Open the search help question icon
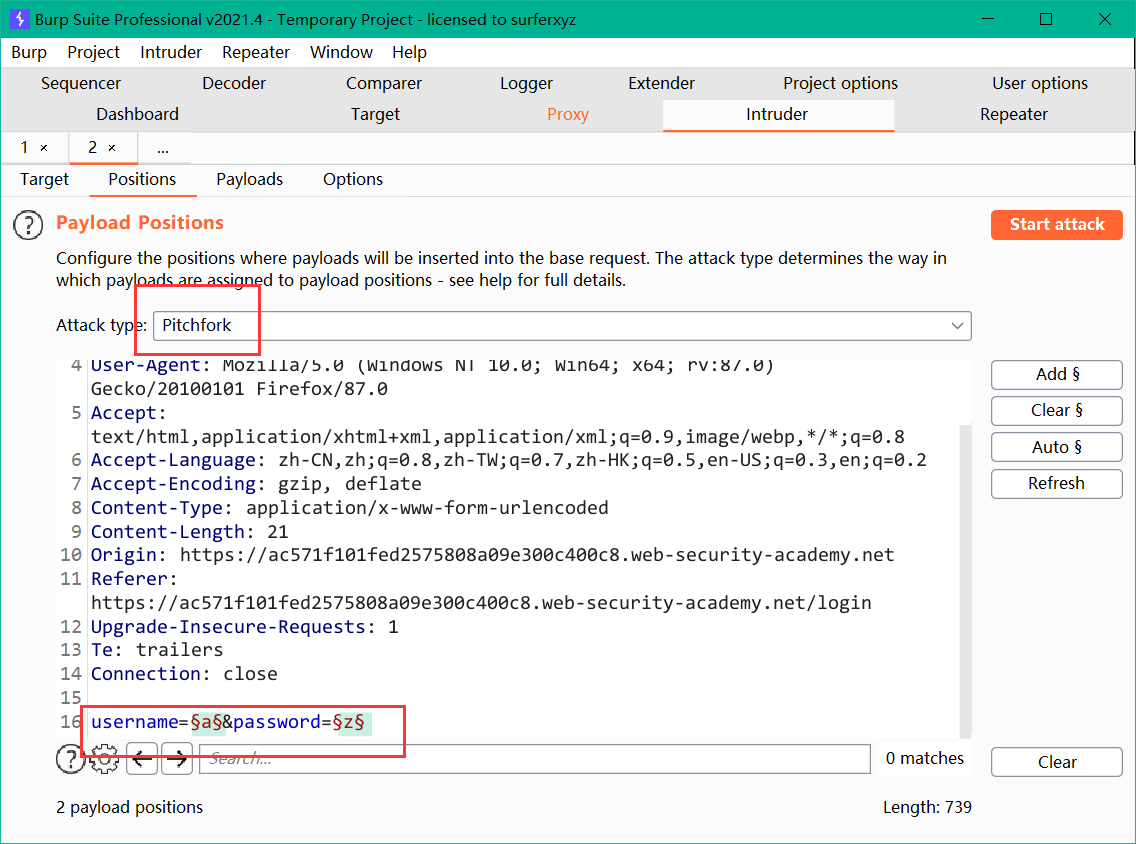 (x=70, y=759)
